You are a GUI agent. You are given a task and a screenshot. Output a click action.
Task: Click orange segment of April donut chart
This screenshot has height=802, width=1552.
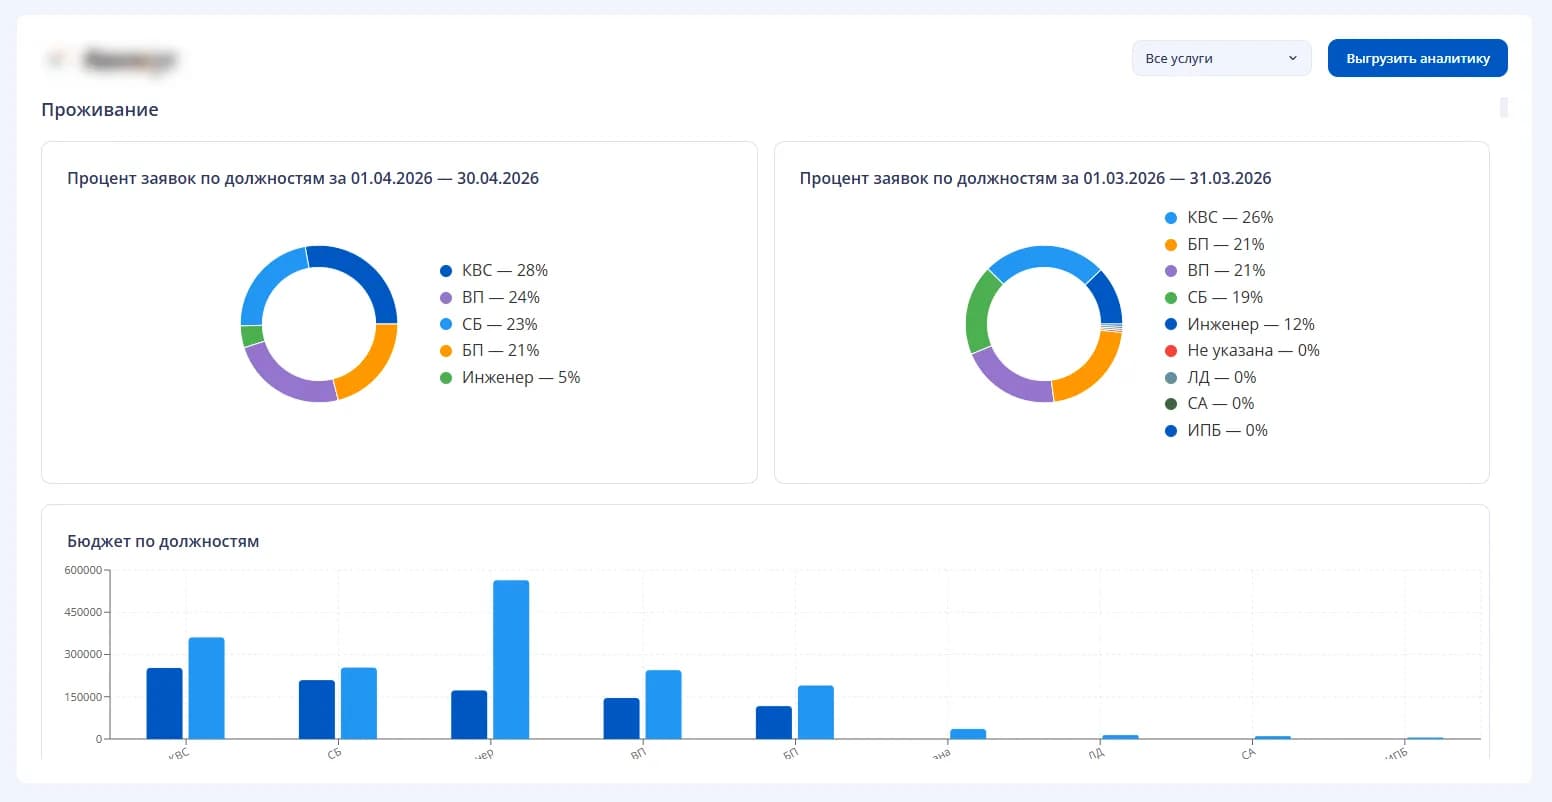[370, 362]
